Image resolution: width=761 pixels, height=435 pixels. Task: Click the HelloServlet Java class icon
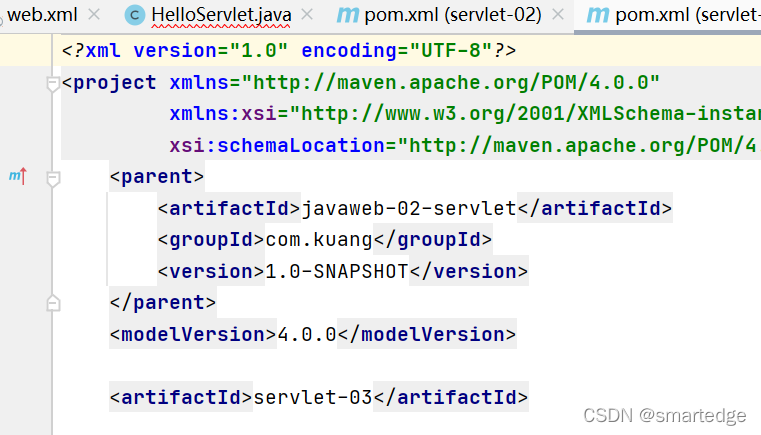click(135, 16)
